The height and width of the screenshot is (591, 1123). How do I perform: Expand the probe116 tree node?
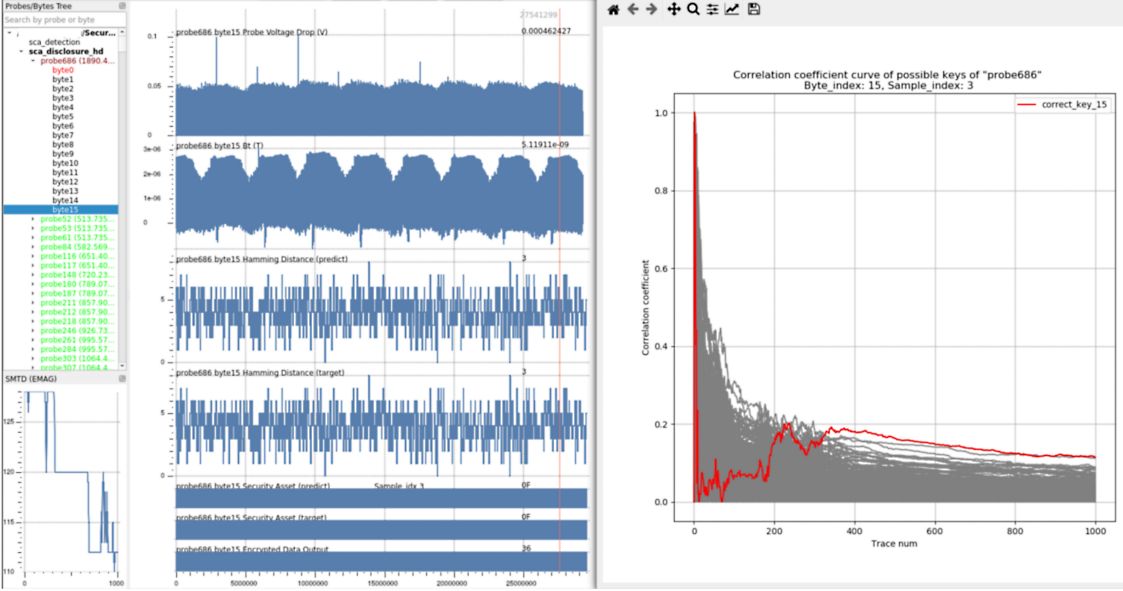point(32,256)
